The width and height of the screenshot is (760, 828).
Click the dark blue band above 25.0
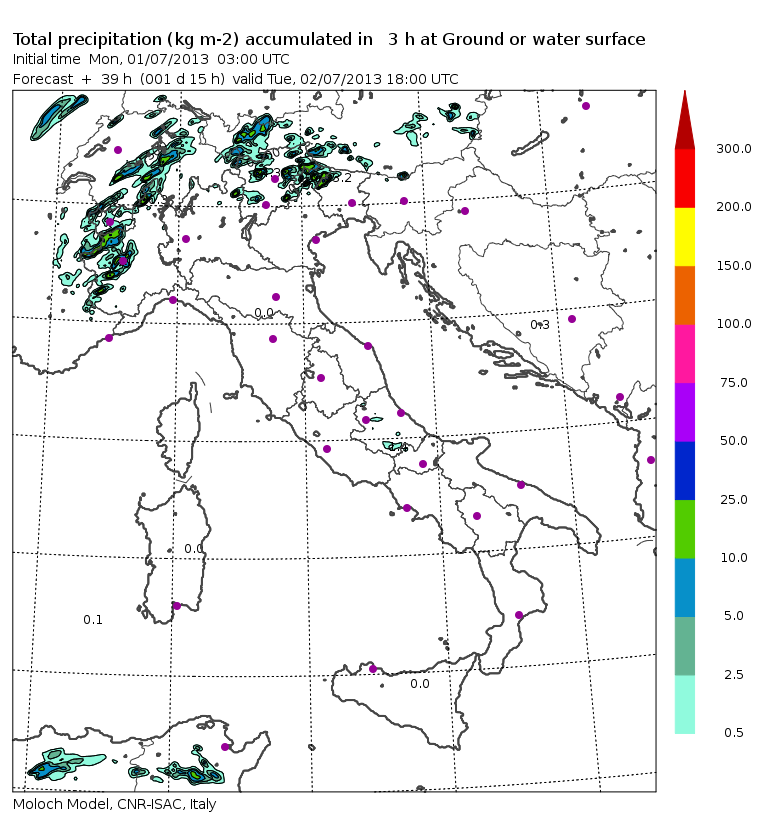[684, 471]
